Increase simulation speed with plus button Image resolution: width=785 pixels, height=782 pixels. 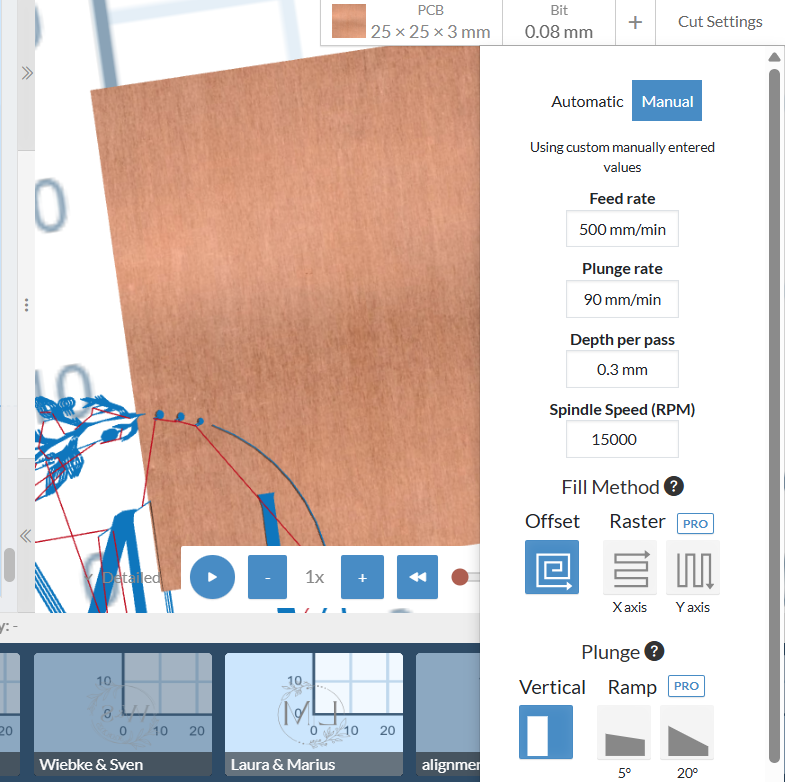(362, 577)
